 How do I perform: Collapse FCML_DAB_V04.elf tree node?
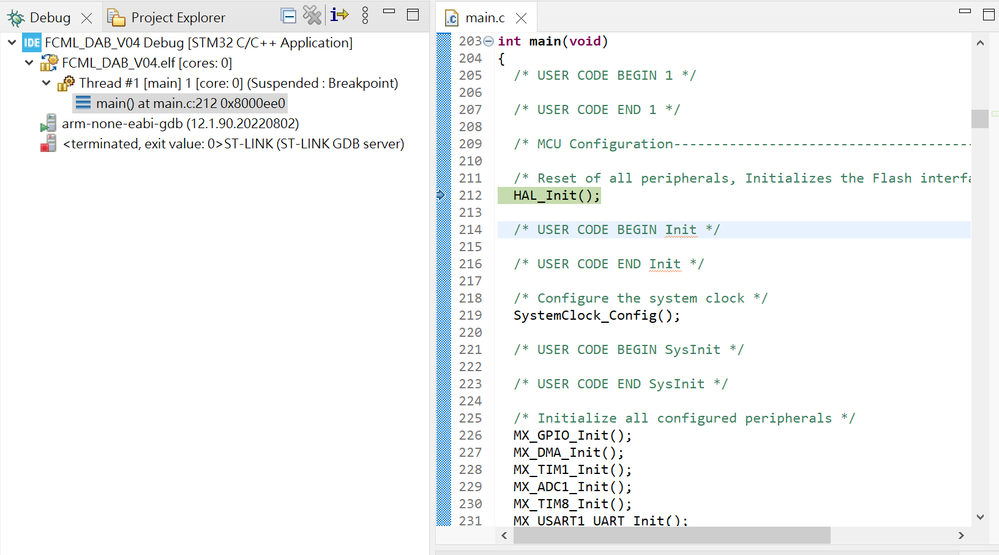click(x=29, y=63)
